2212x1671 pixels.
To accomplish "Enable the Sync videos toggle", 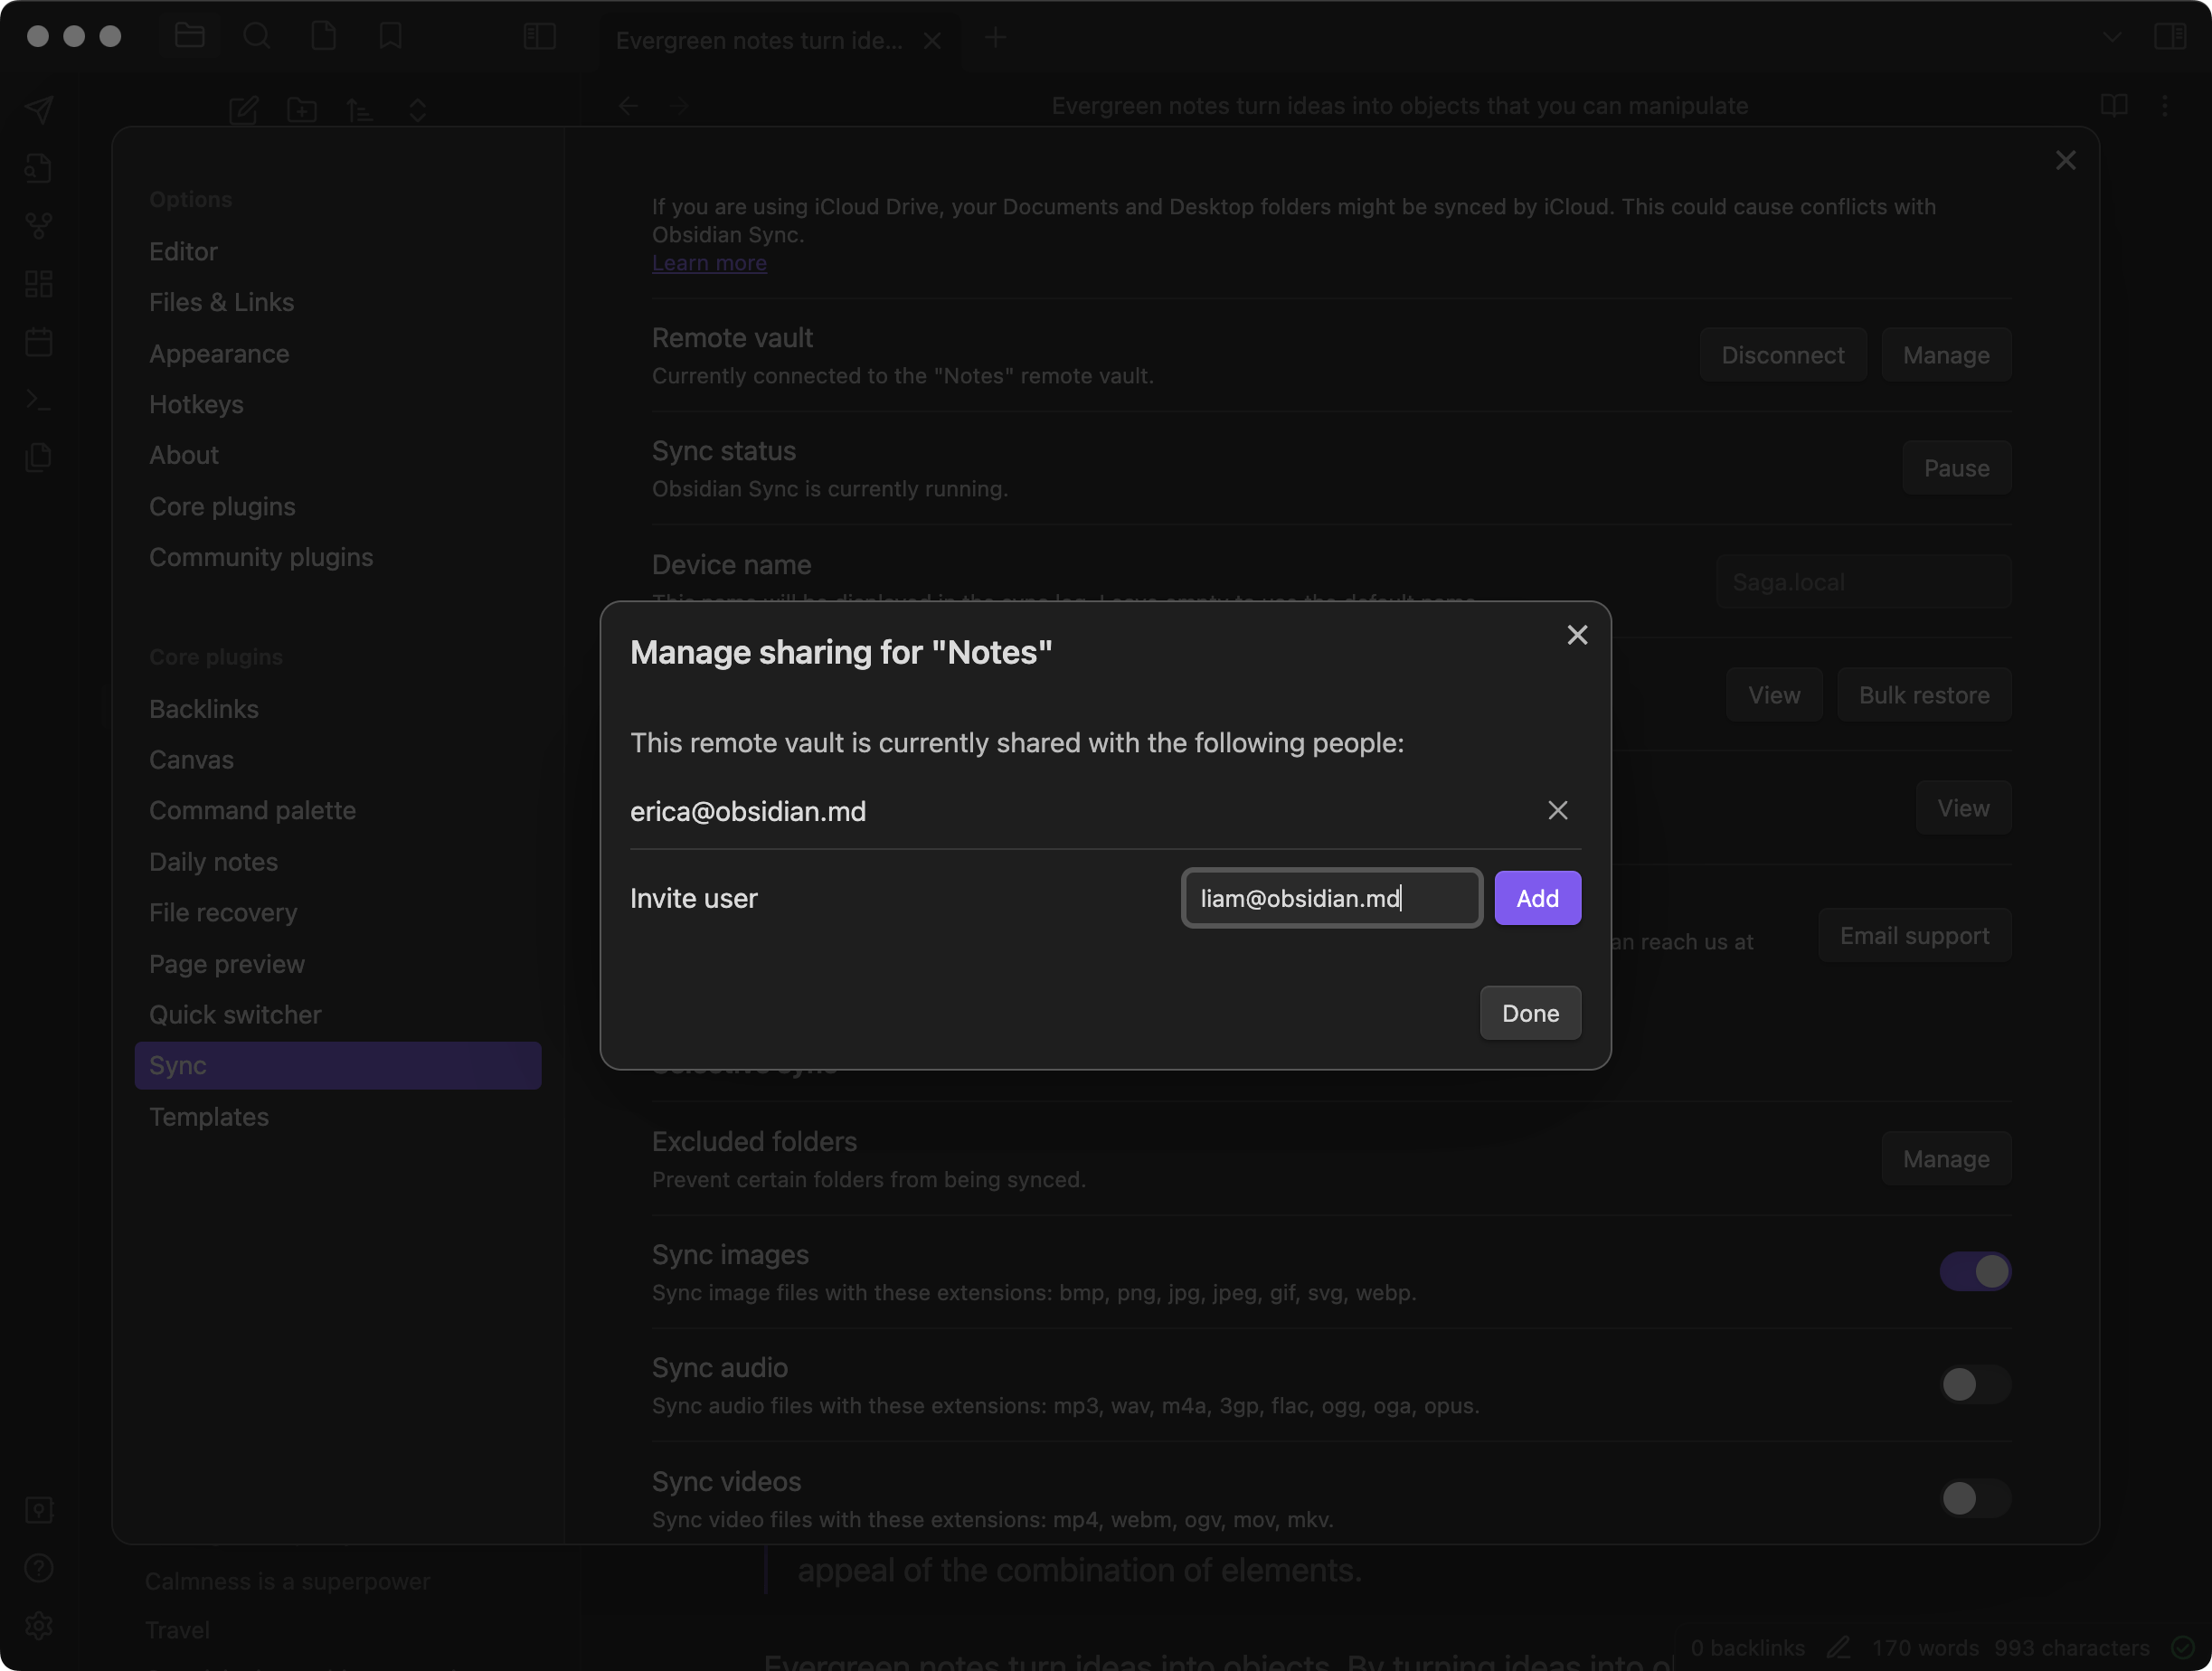I will click(1975, 1499).
